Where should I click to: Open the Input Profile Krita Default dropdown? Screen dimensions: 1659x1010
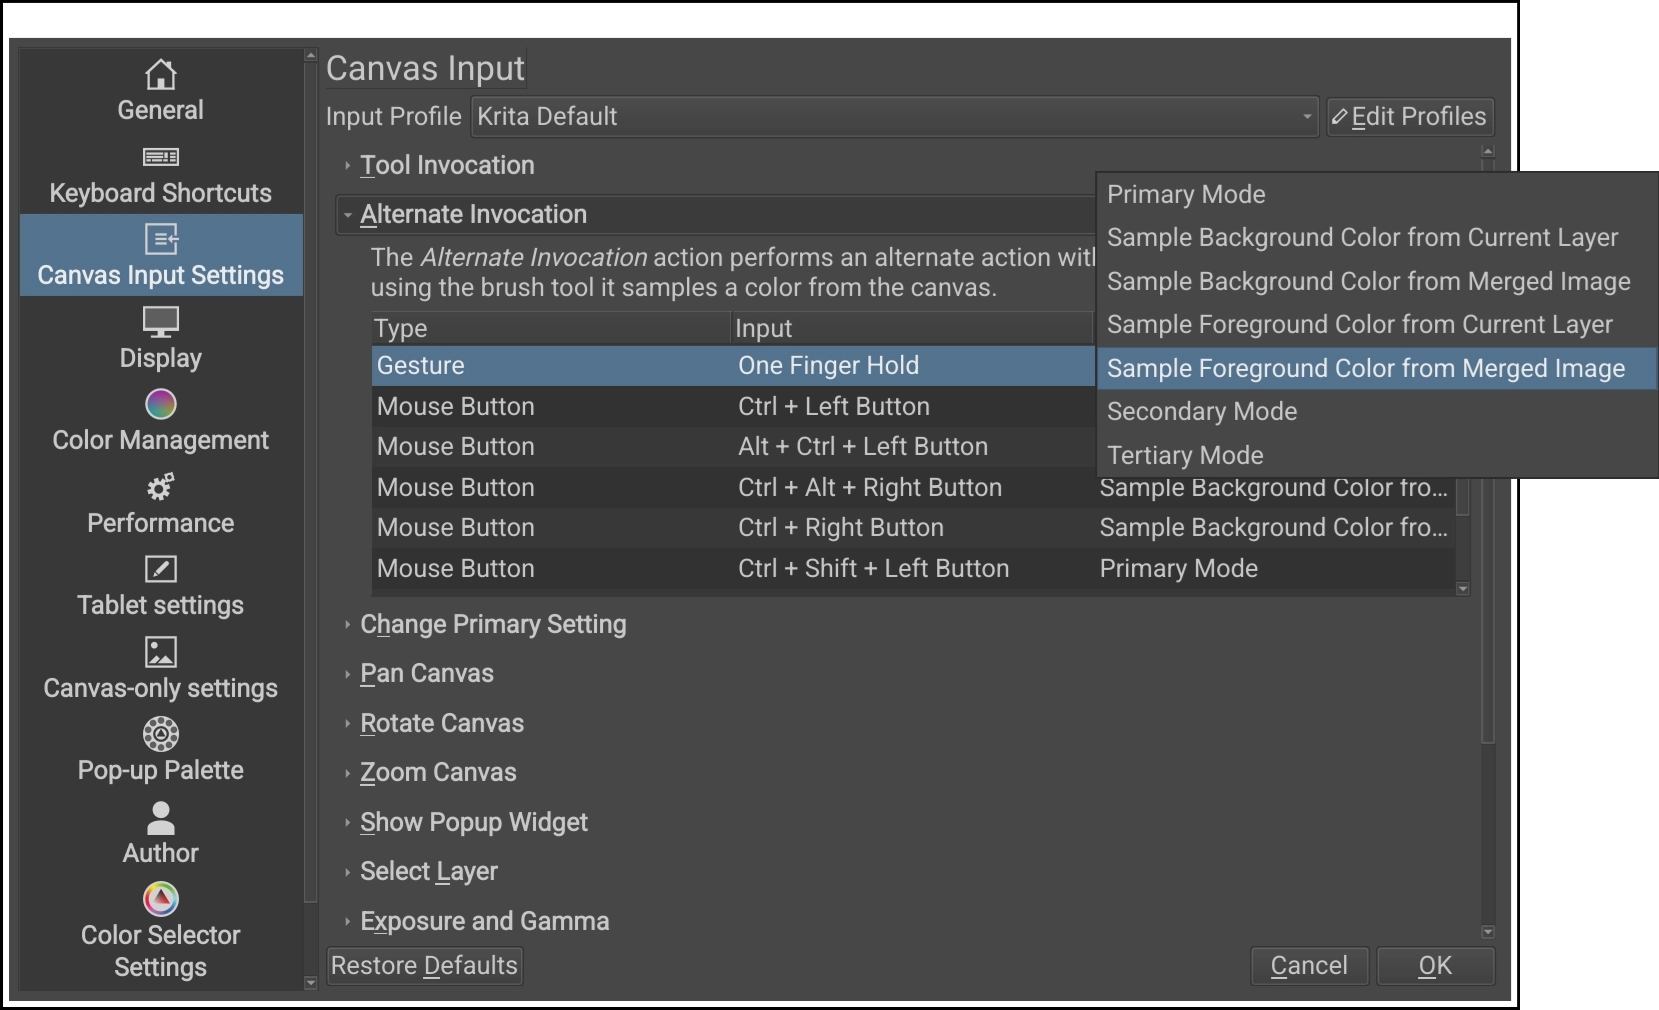point(894,117)
